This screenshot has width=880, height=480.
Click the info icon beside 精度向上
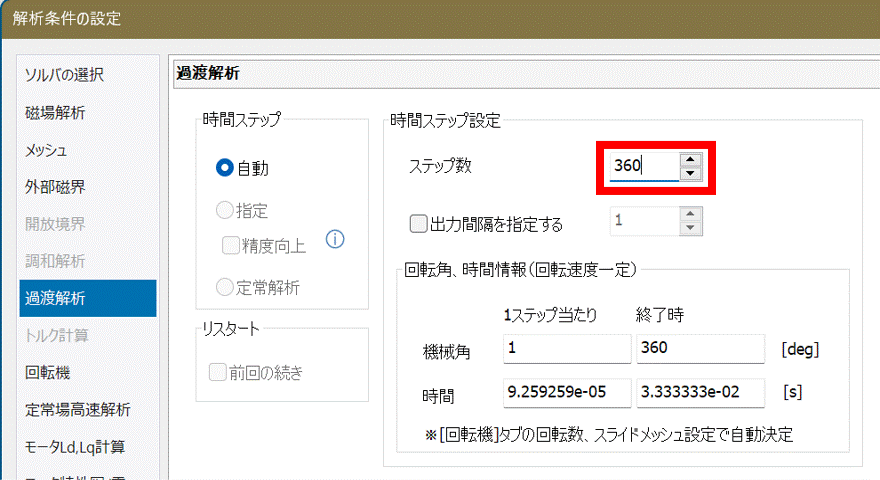[x=336, y=239]
